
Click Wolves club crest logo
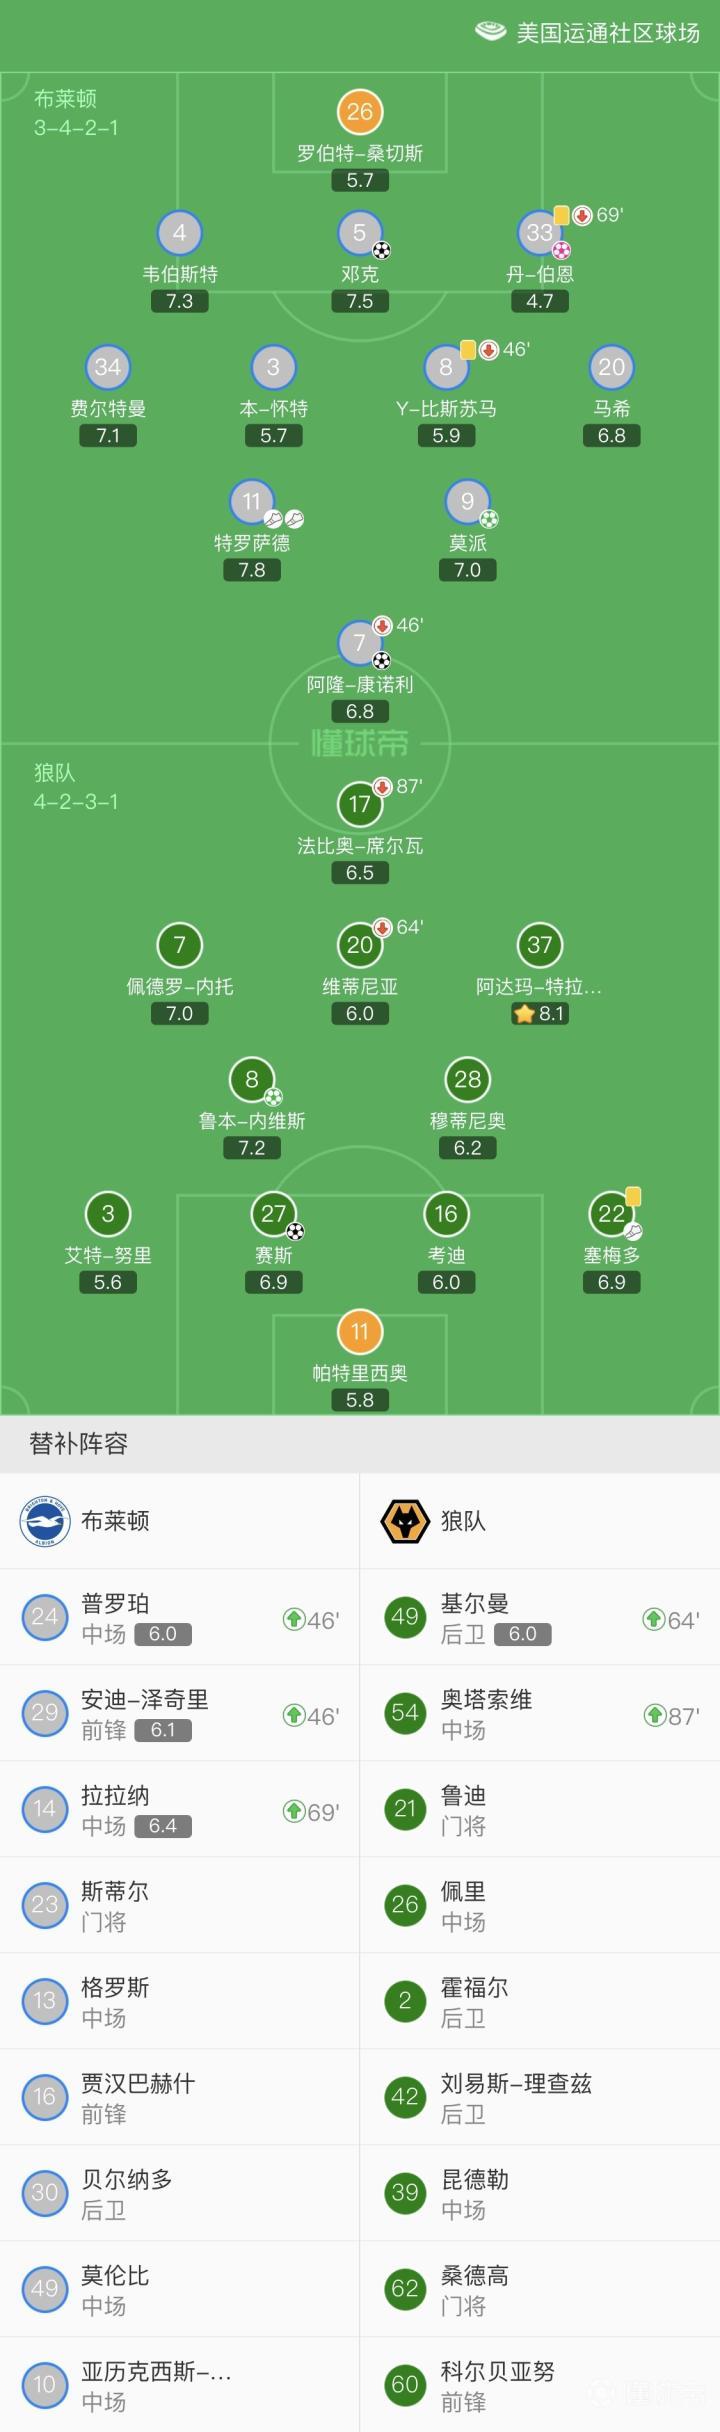[x=405, y=1521]
